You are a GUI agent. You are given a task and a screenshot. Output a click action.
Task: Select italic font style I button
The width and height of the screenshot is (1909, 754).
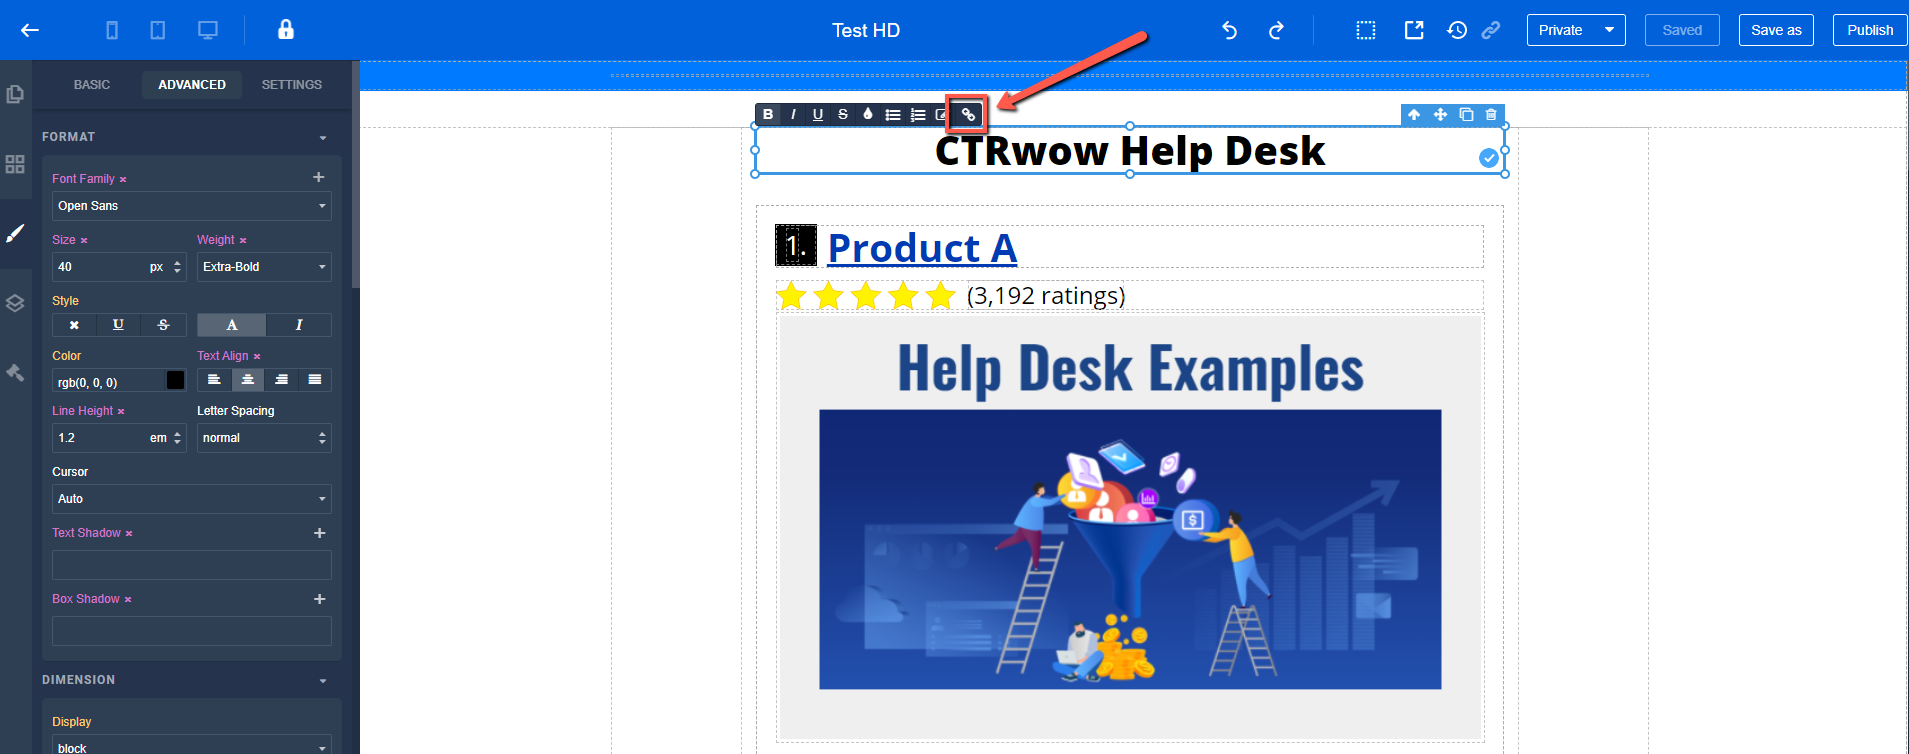[x=299, y=325]
